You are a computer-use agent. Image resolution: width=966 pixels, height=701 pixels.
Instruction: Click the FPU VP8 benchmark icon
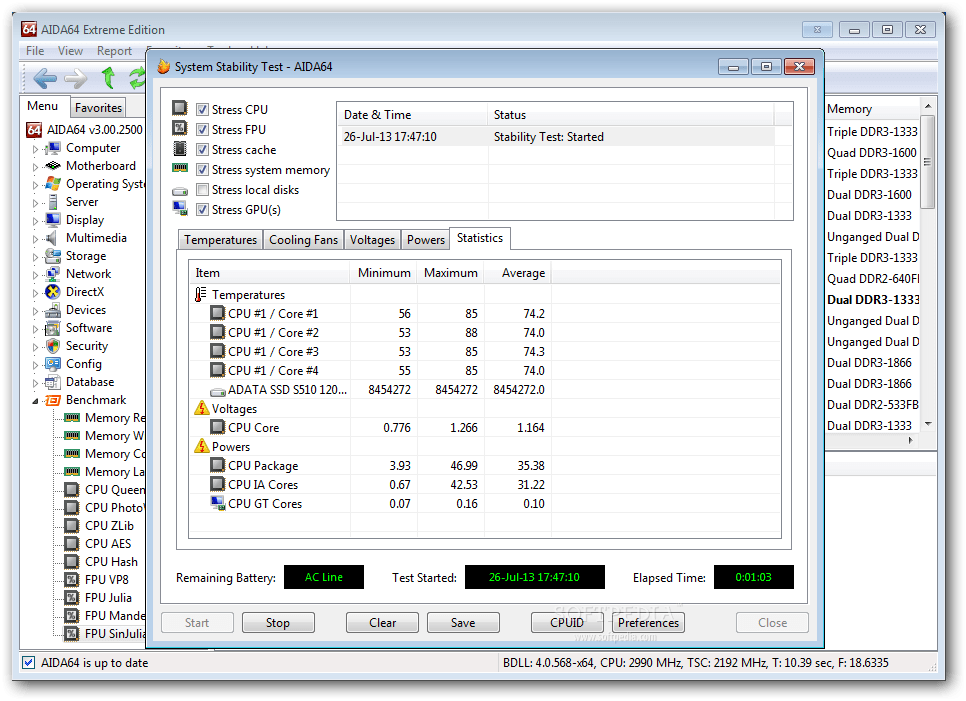[x=72, y=580]
